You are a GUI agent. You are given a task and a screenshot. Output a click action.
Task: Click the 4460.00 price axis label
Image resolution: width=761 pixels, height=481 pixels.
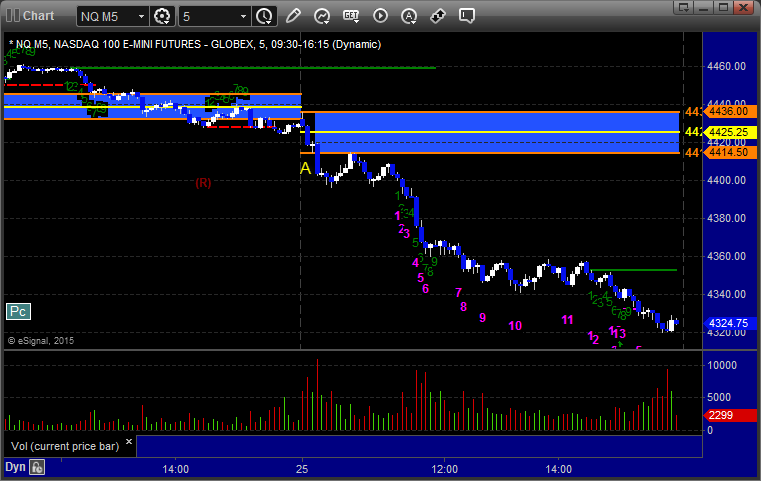point(727,66)
